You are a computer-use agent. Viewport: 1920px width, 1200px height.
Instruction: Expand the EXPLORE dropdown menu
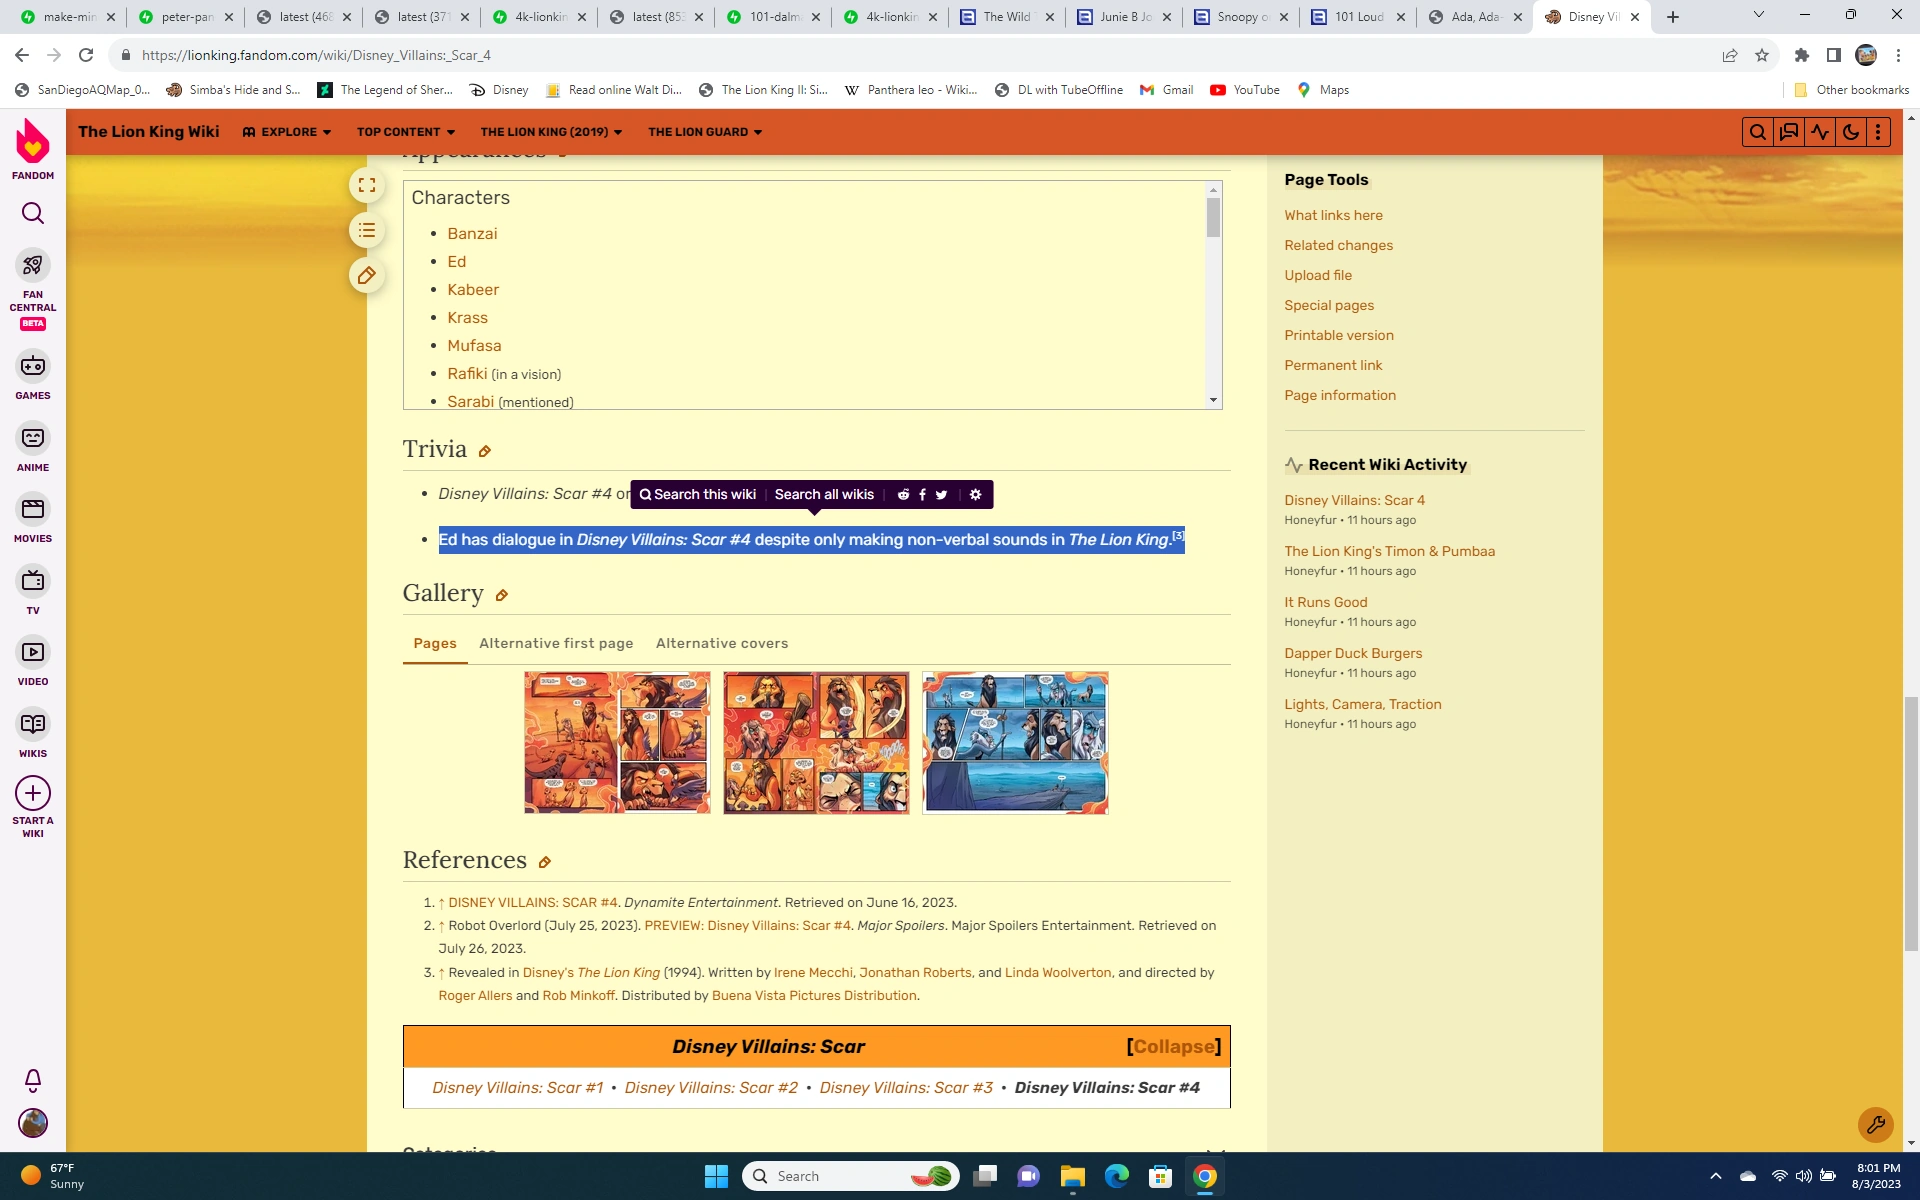point(287,132)
